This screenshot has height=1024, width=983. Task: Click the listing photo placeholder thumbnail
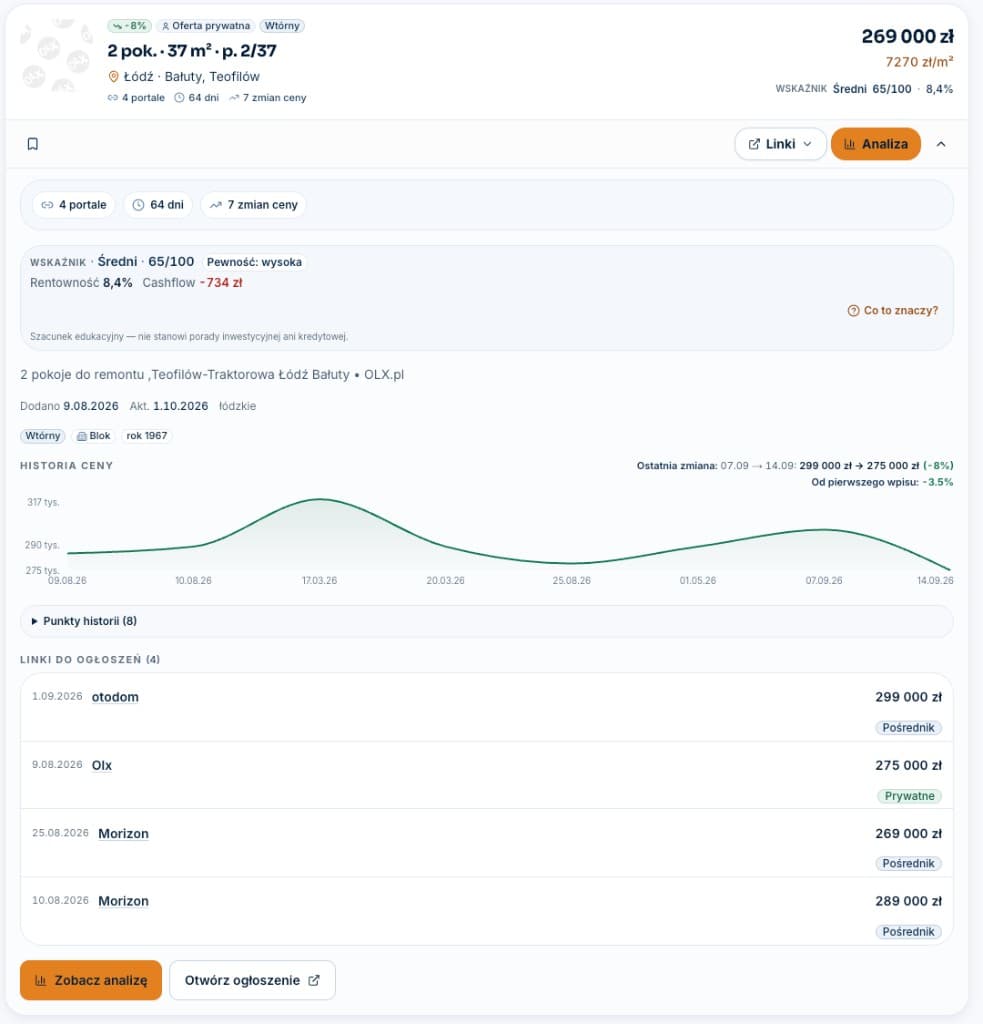(x=56, y=56)
